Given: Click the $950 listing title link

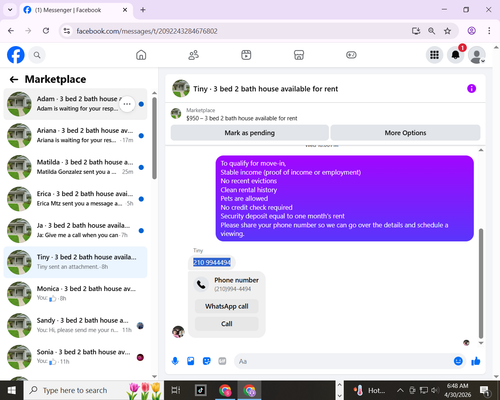Looking at the screenshot, I should tap(242, 118).
